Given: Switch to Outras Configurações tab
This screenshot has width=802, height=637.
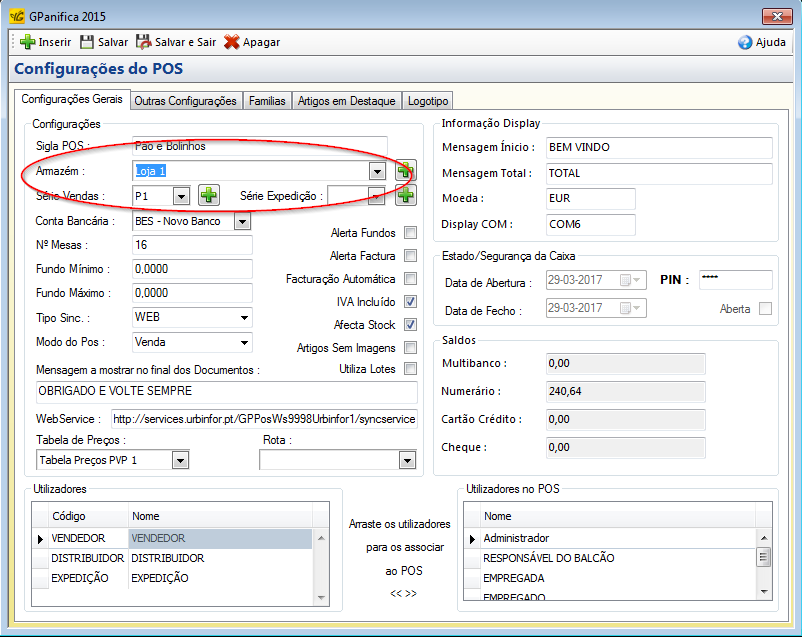Looking at the screenshot, I should click(185, 101).
